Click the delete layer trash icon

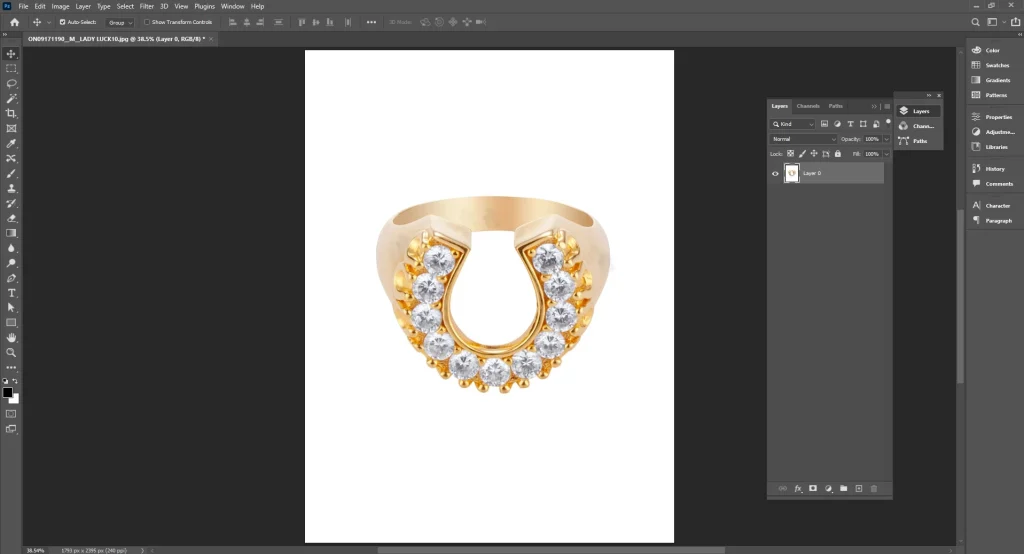873,488
